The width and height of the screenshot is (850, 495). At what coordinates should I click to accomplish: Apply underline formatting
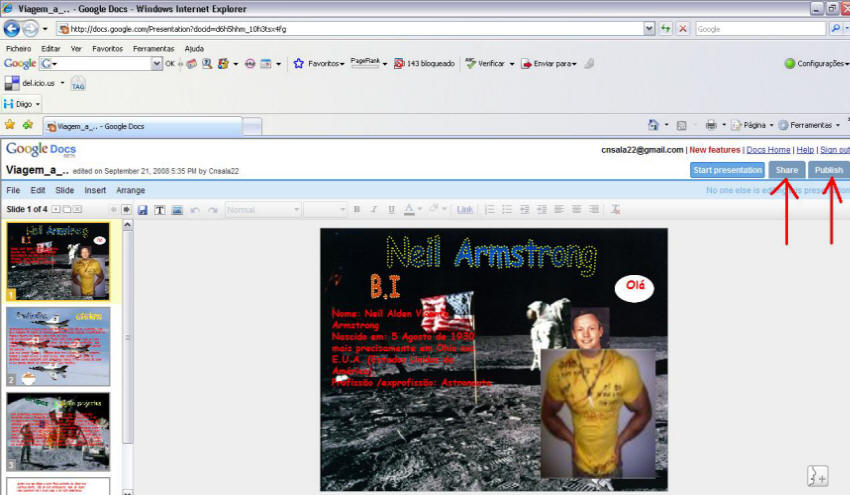click(x=391, y=209)
